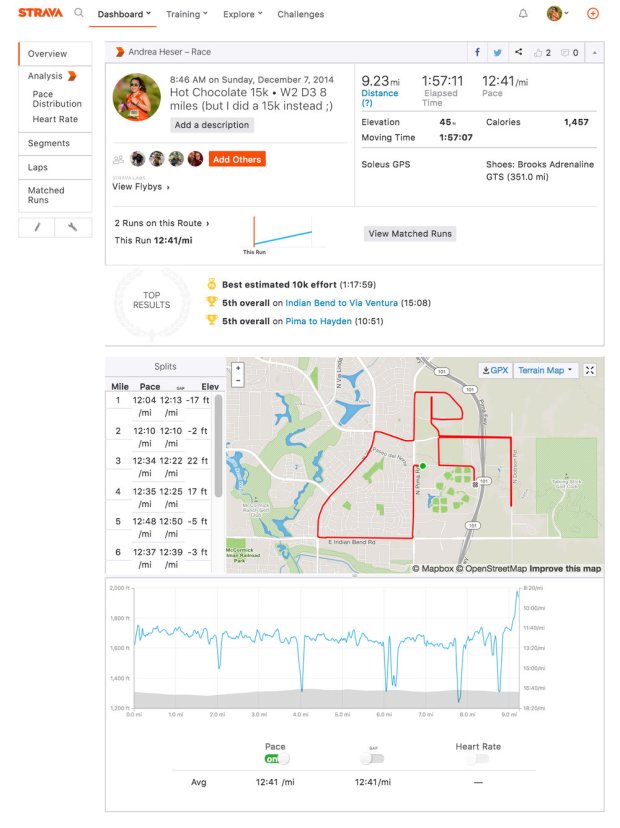Turn off the Pace toggle
620x828 pixels.
[275, 759]
